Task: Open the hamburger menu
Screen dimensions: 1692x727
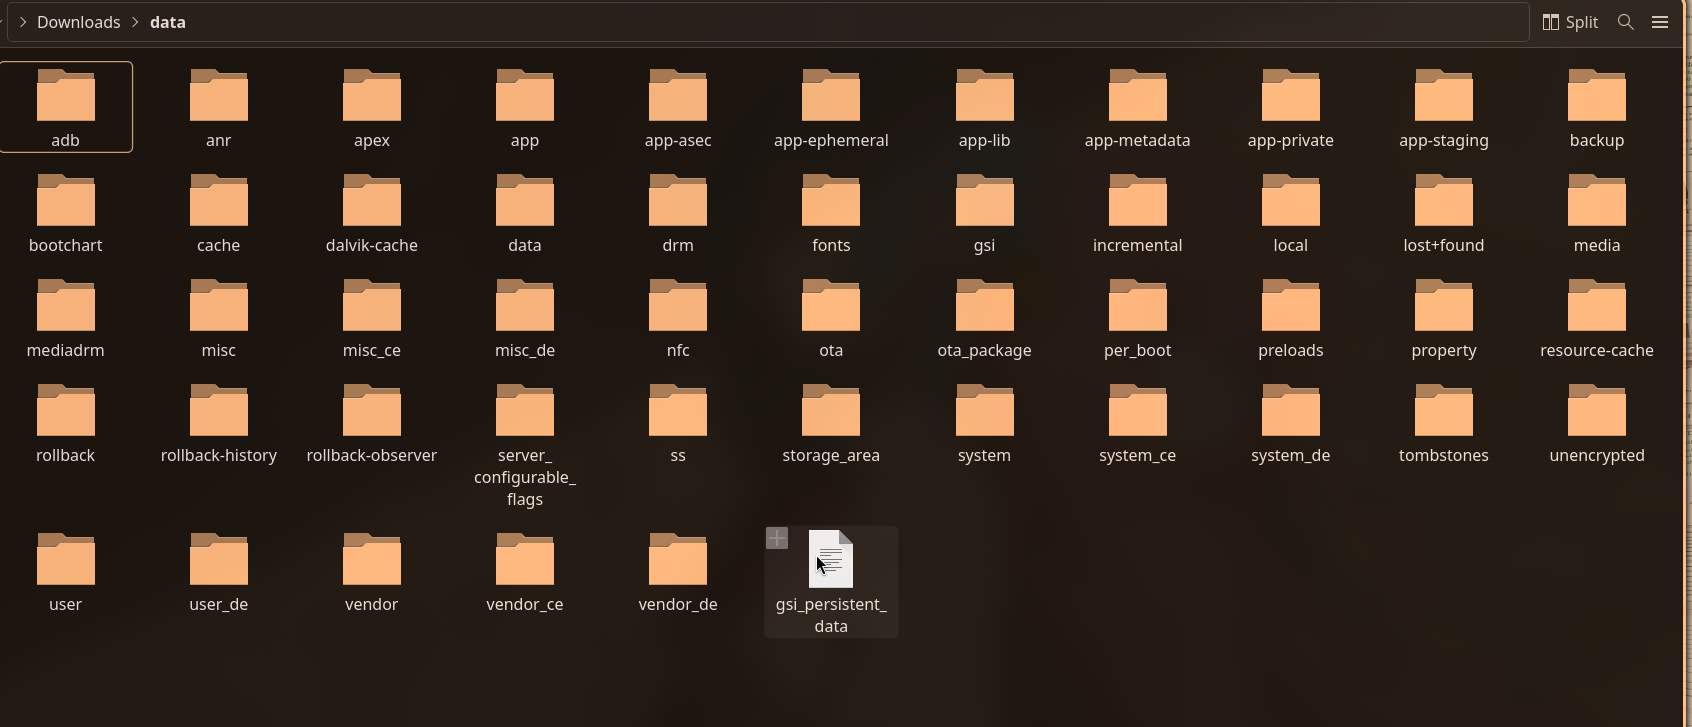Action: (x=1660, y=22)
